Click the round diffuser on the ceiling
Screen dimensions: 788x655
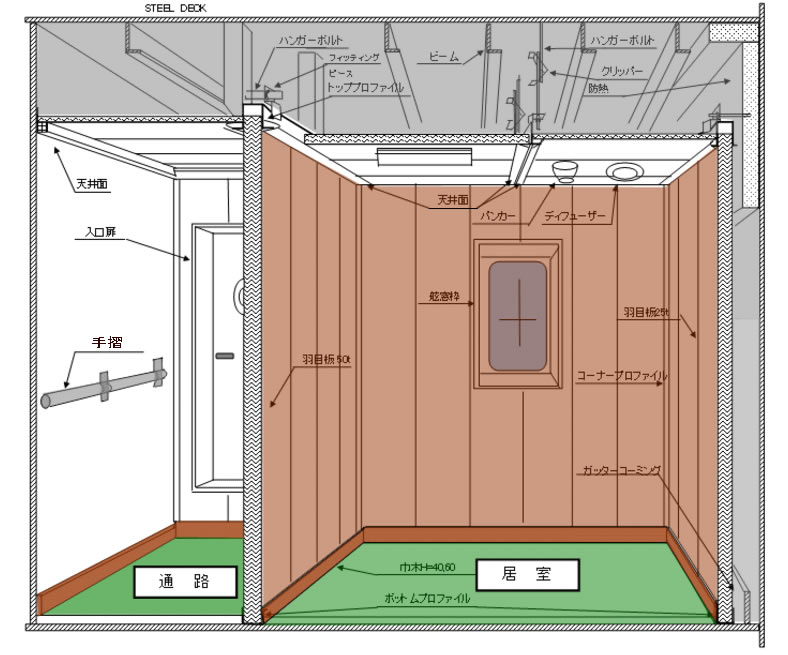pyautogui.click(x=624, y=173)
